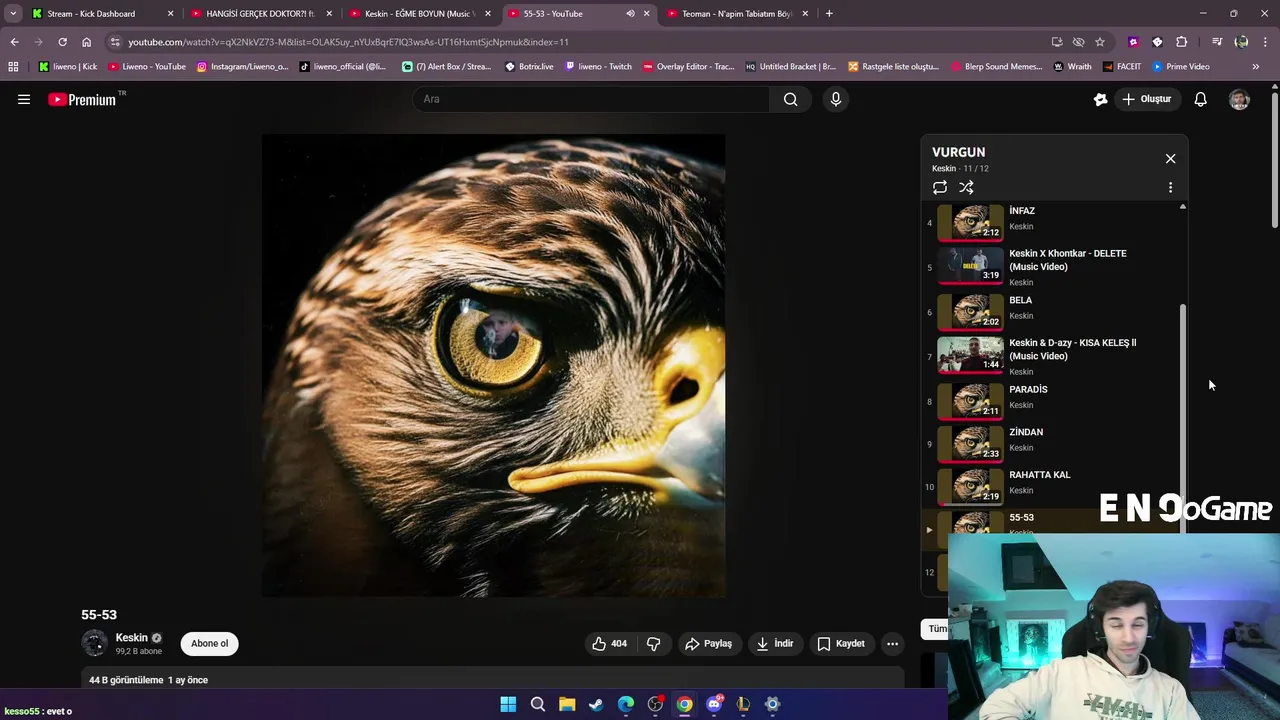The height and width of the screenshot is (720, 1280).
Task: Download the video with İndir
Action: (775, 643)
